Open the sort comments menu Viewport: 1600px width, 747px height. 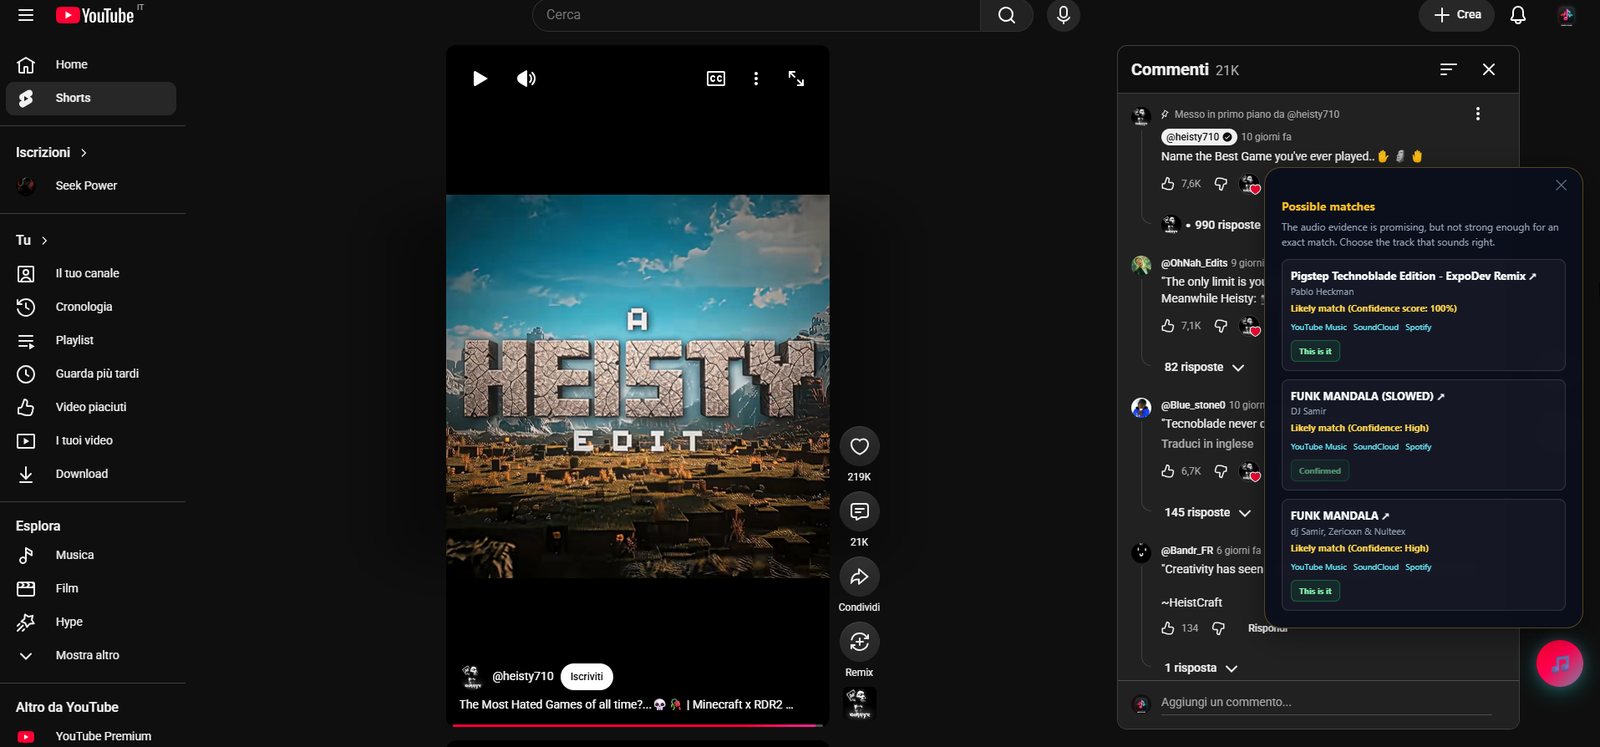click(x=1448, y=69)
